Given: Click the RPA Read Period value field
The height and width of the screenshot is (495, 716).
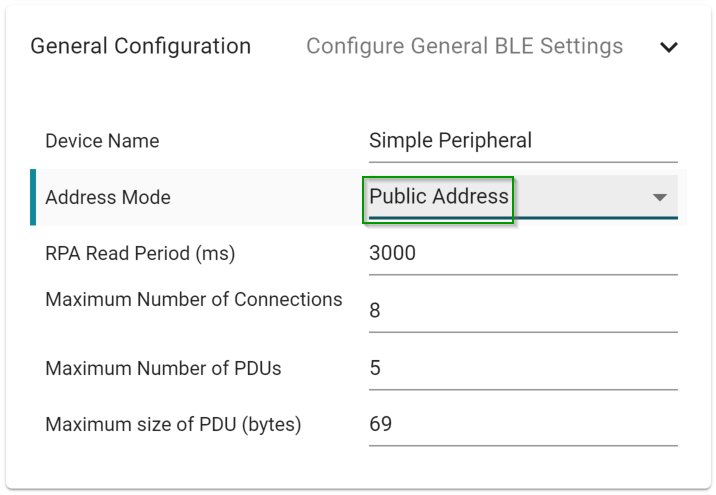Looking at the screenshot, I should 522,254.
